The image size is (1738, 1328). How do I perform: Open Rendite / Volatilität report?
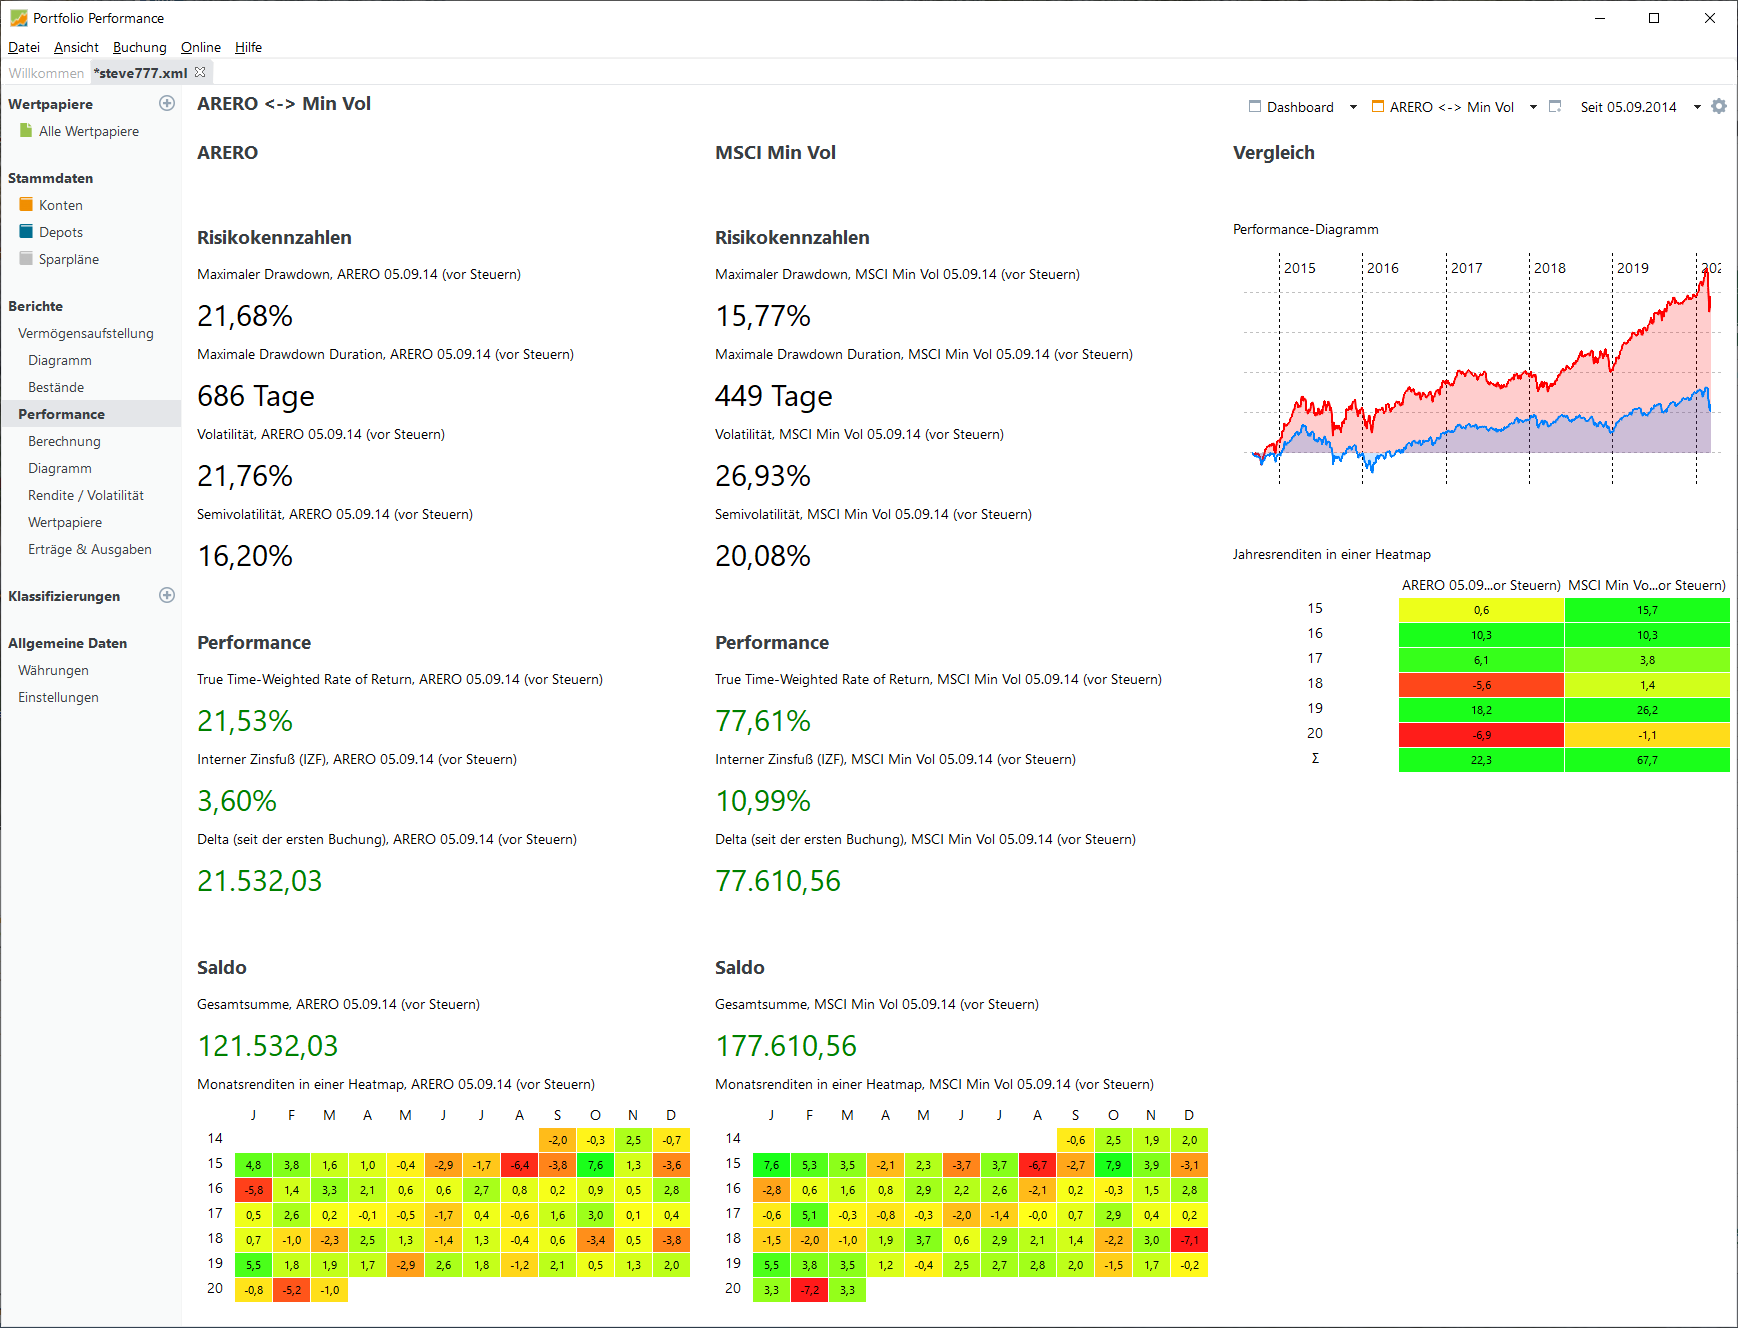point(86,495)
